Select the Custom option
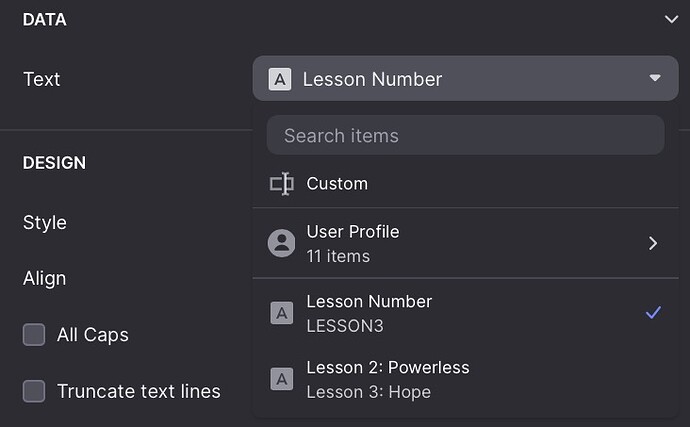 tap(337, 184)
